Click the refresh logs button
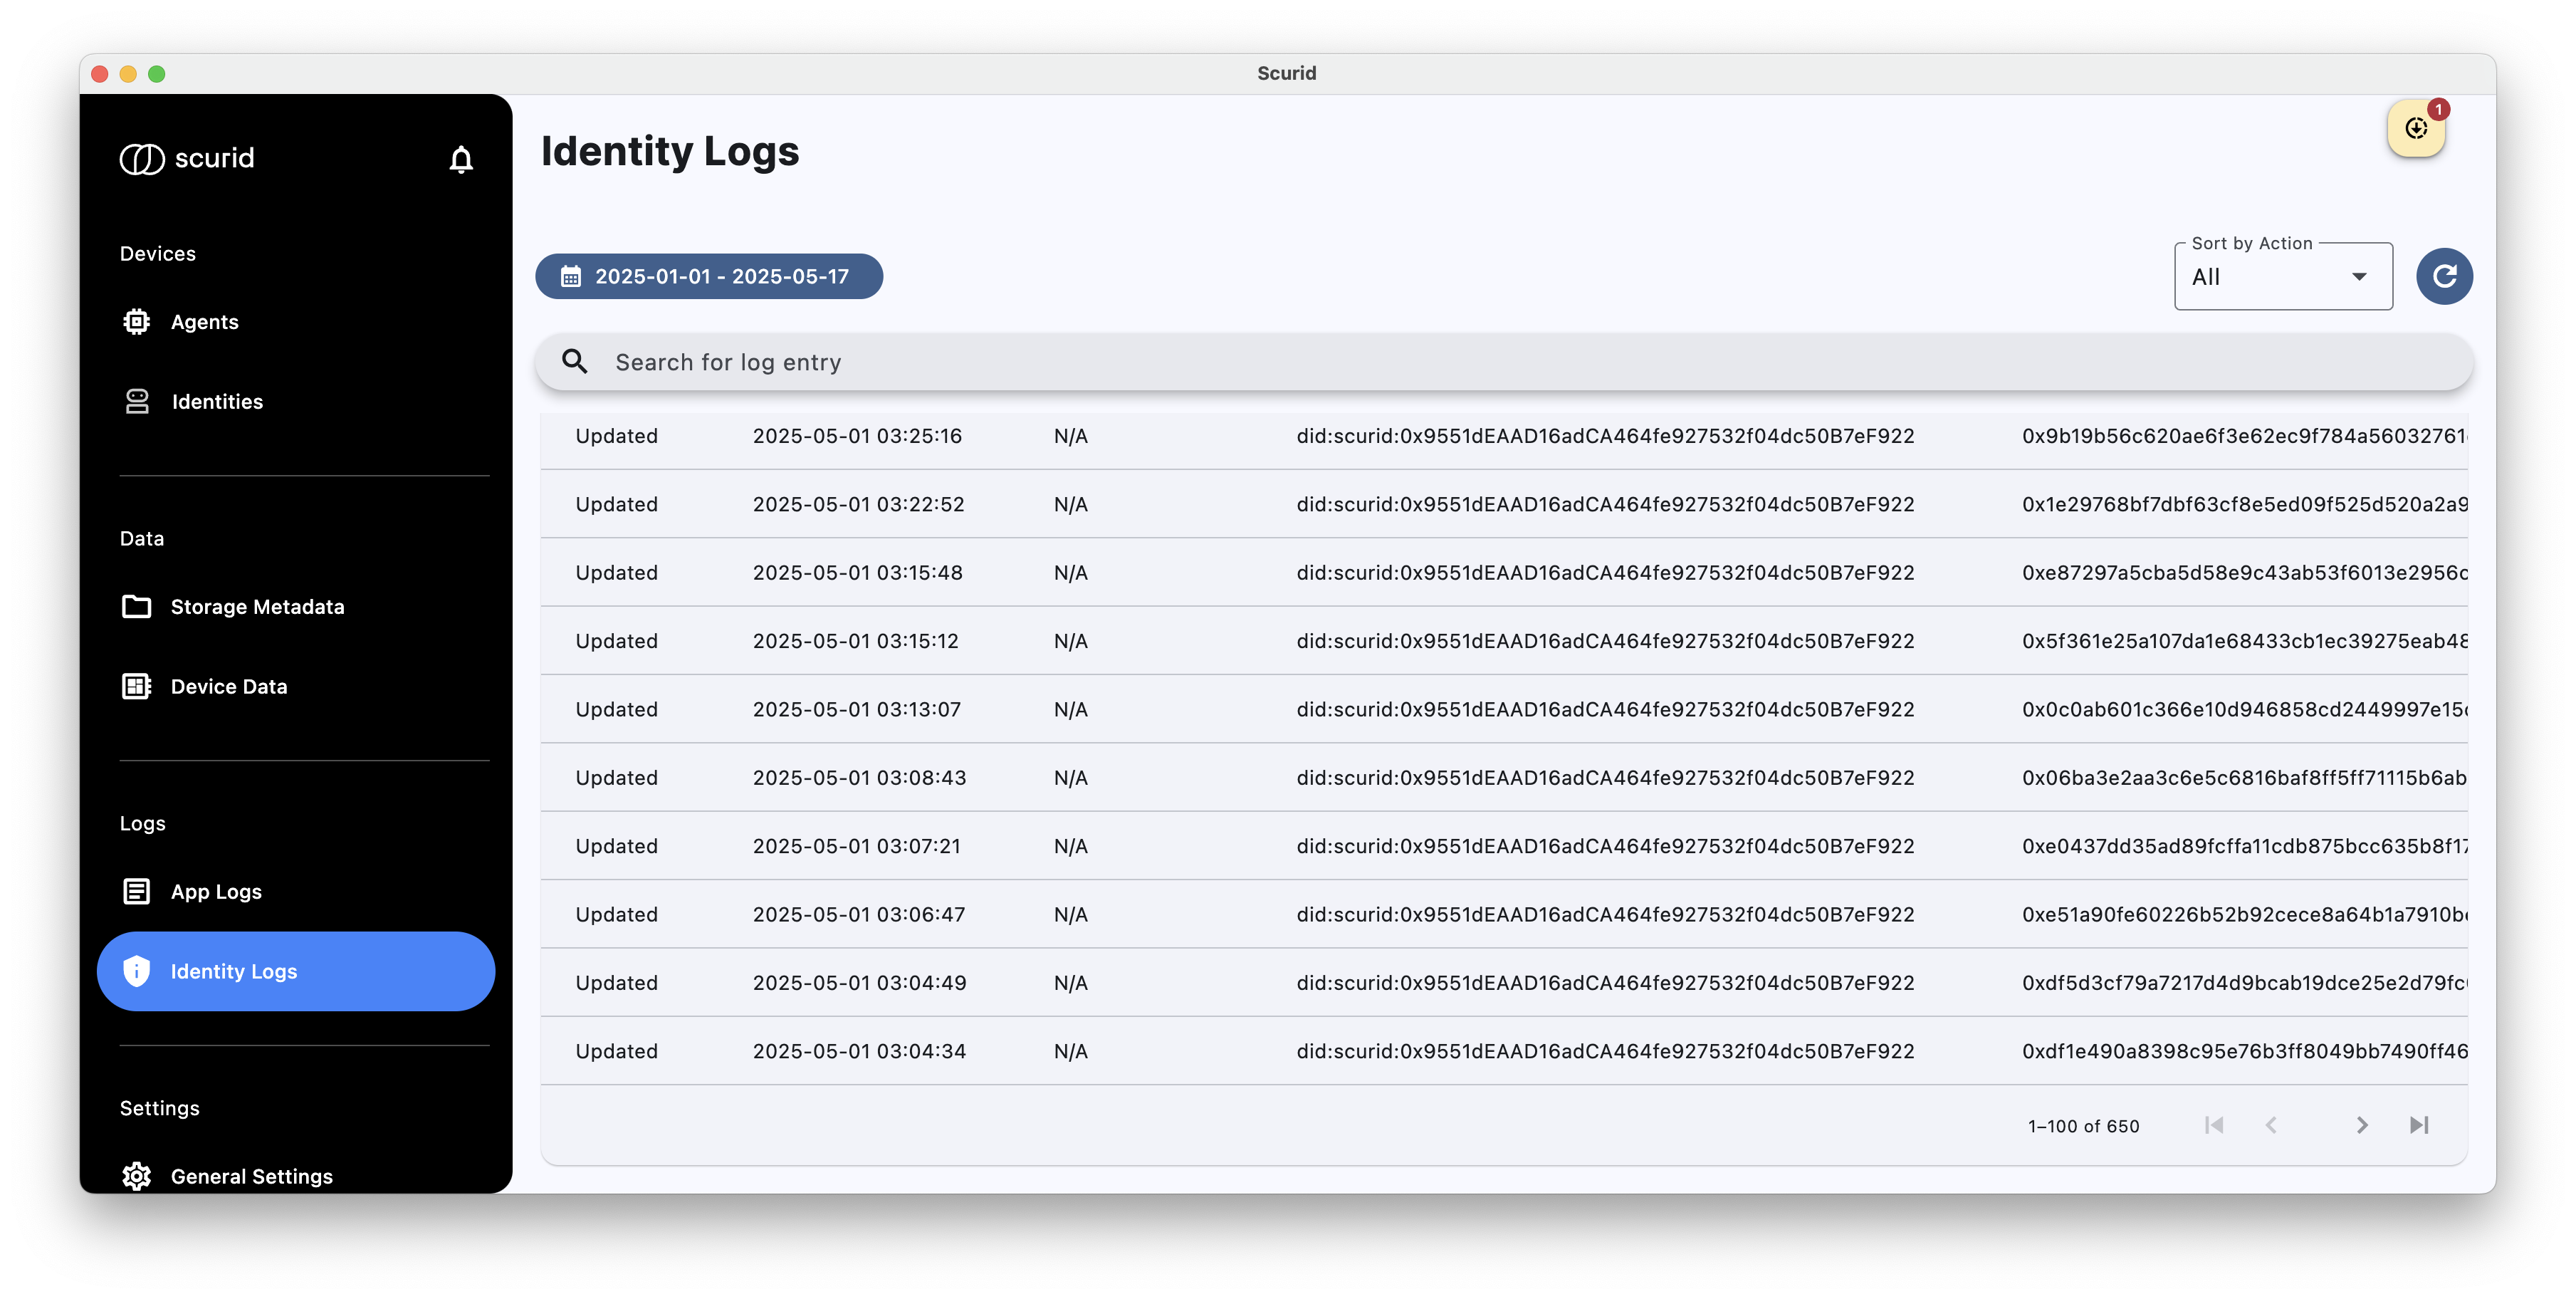Image resolution: width=2576 pixels, height=1299 pixels. [2444, 276]
